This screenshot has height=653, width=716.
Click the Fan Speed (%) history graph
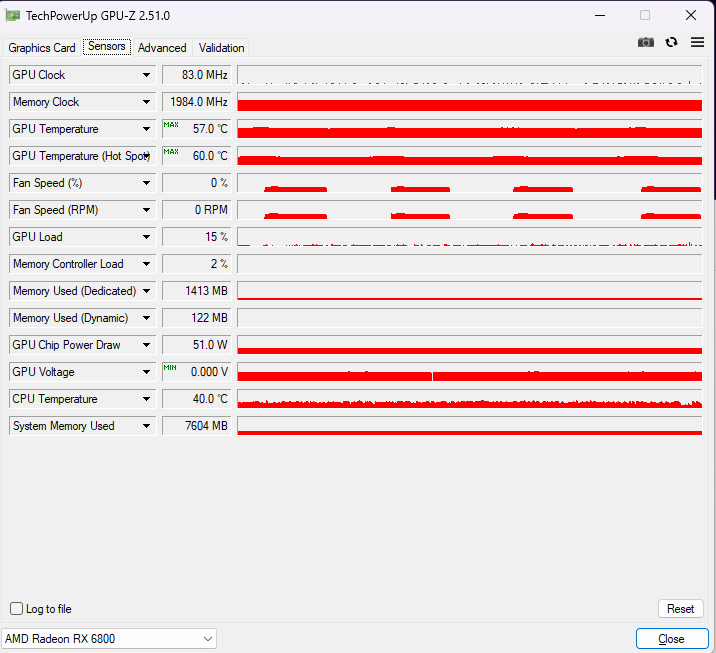tap(469, 183)
